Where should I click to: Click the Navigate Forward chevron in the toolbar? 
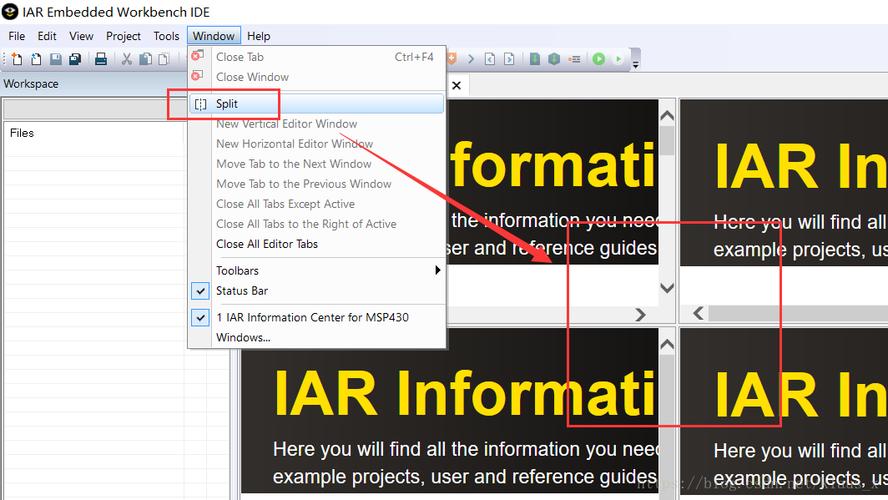coord(471,59)
